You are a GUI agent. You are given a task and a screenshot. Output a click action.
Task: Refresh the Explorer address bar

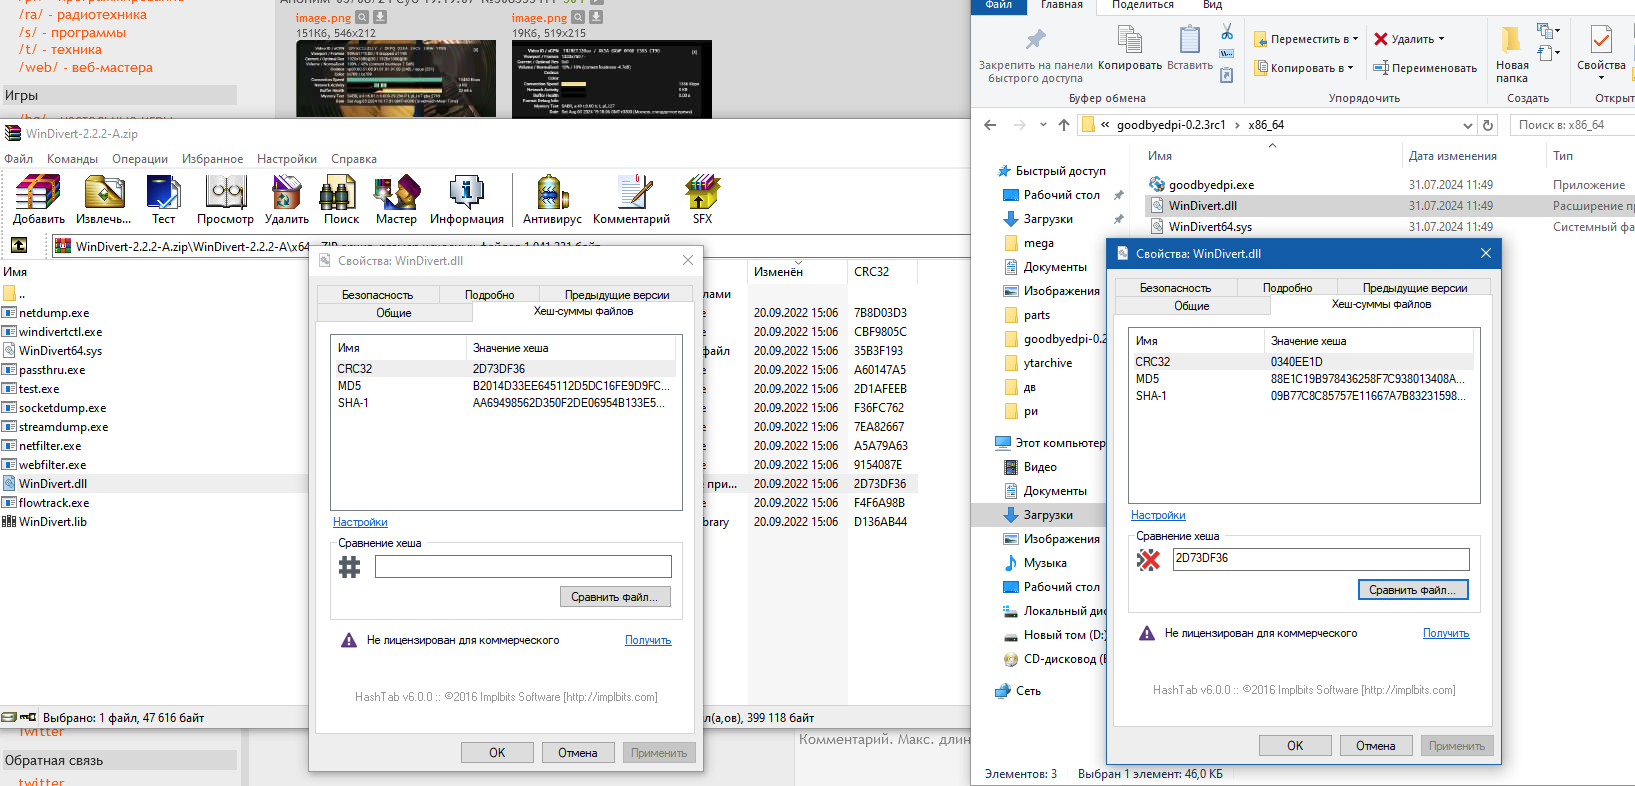click(1488, 125)
